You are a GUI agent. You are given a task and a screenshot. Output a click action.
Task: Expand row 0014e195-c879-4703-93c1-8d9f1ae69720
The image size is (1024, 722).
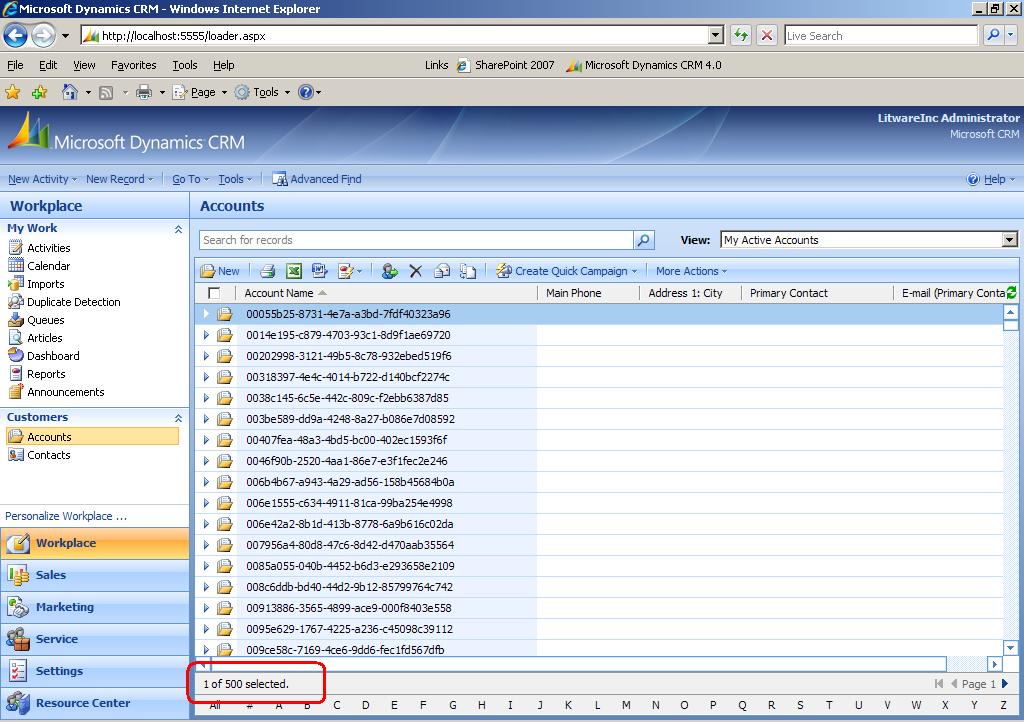(206, 335)
